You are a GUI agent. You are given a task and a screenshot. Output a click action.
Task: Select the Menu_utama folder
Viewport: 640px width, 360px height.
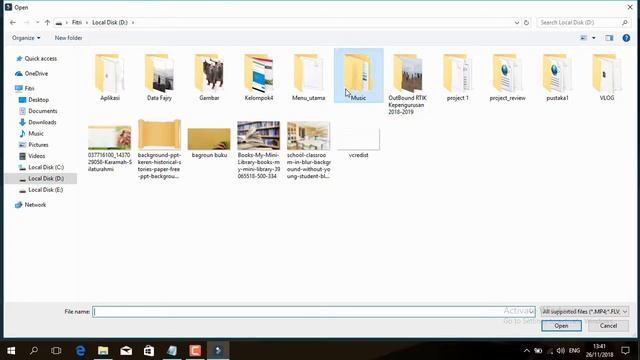click(x=309, y=78)
